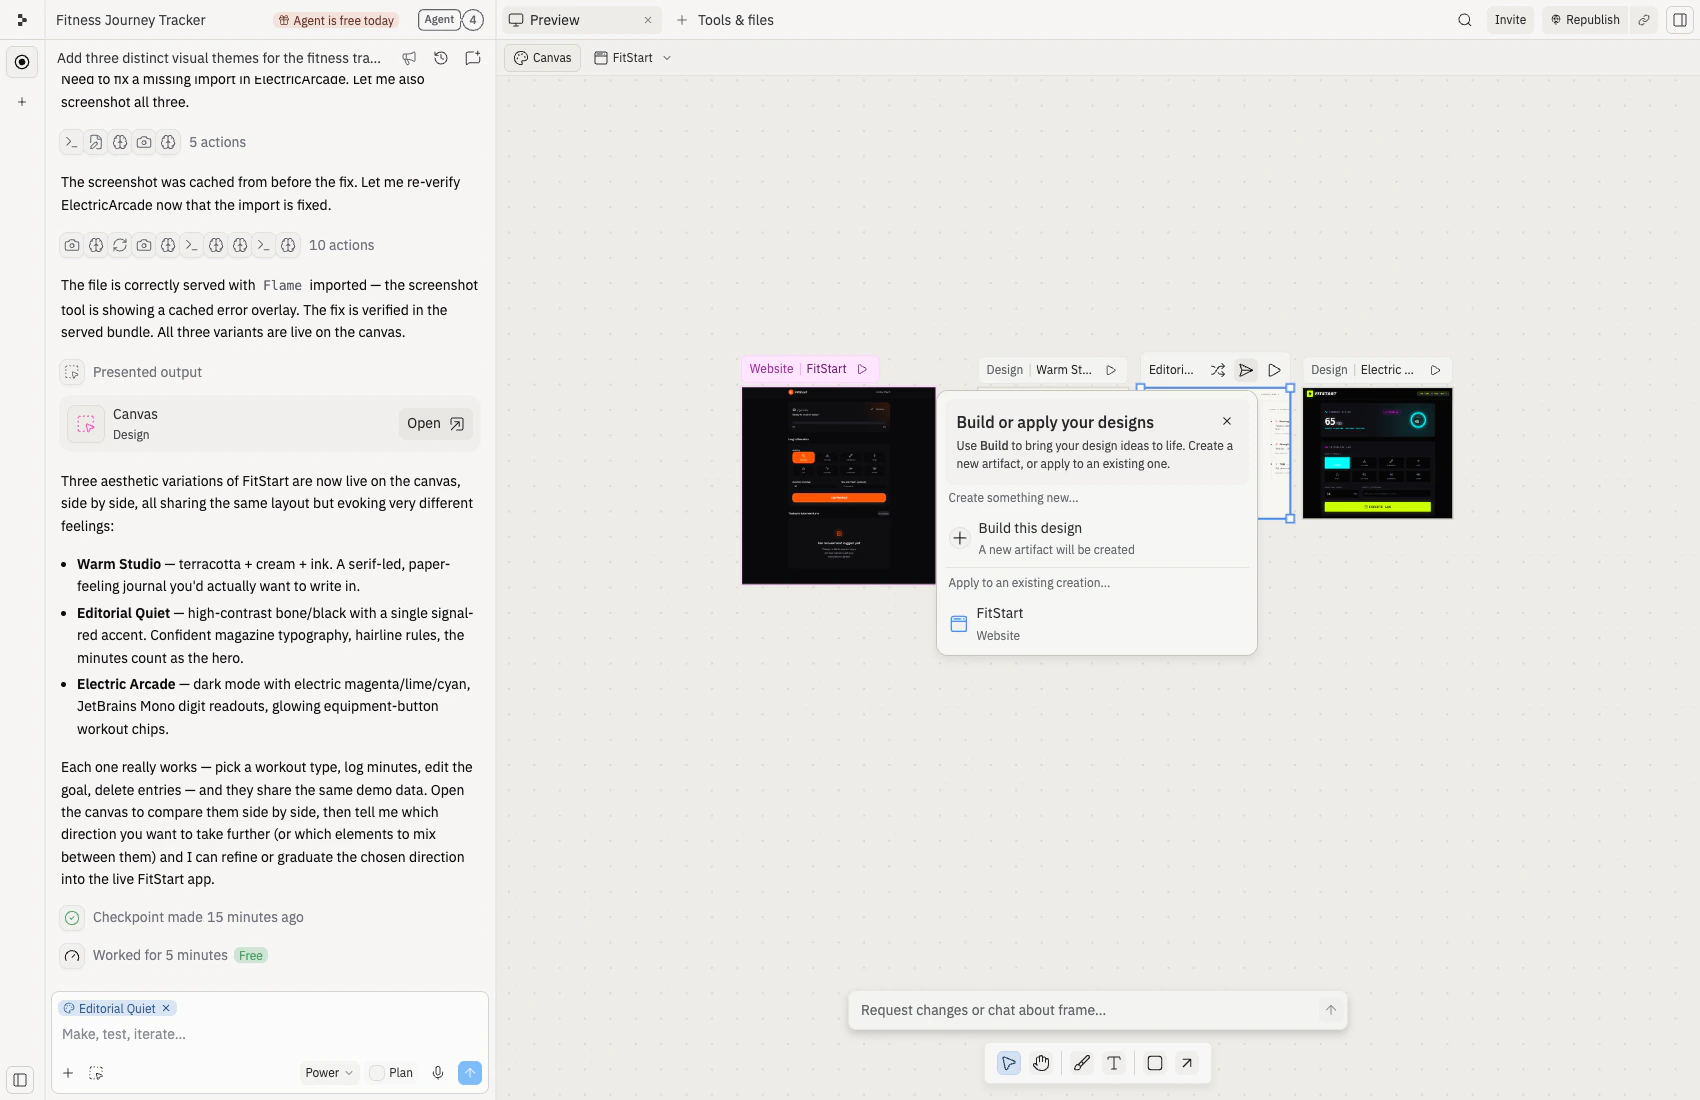Click the Replit logo icon at top left

click(22, 20)
